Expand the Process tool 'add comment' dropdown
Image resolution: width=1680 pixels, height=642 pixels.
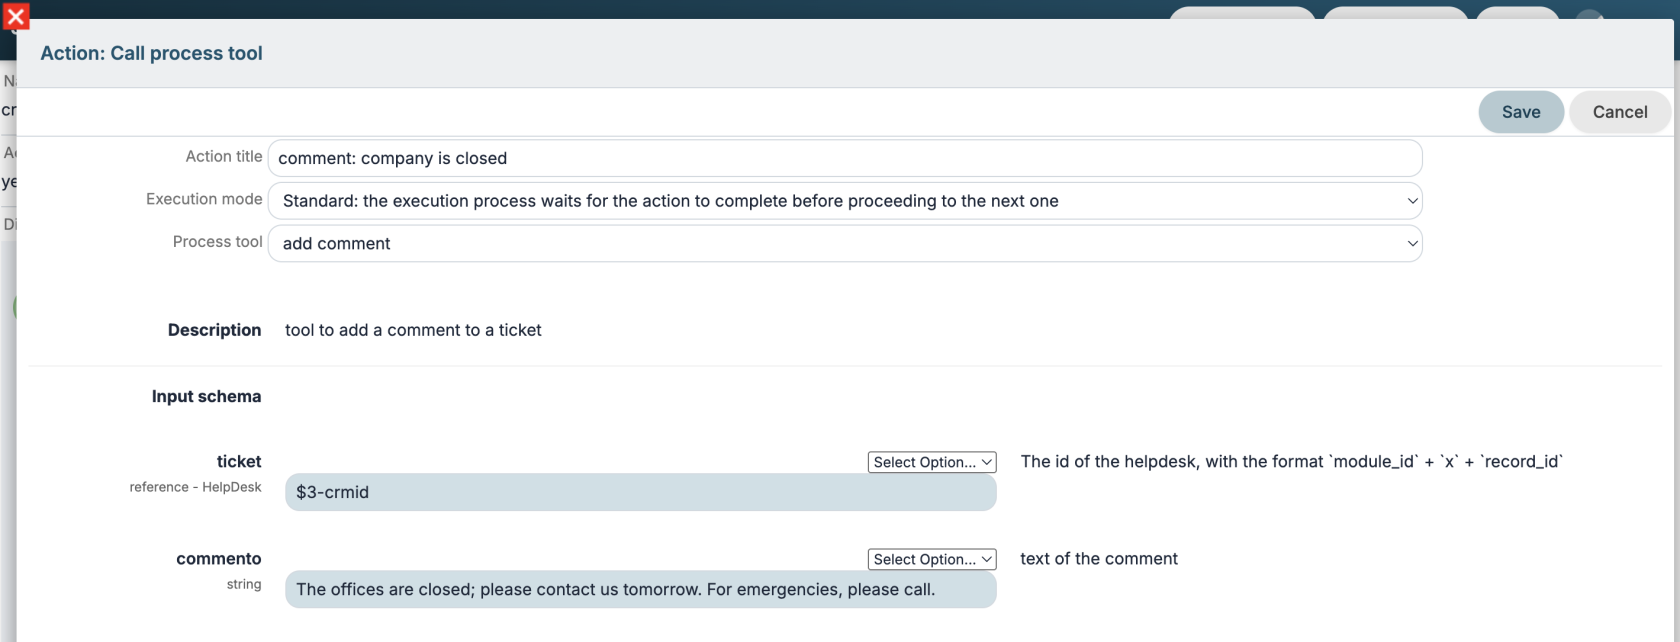845,243
